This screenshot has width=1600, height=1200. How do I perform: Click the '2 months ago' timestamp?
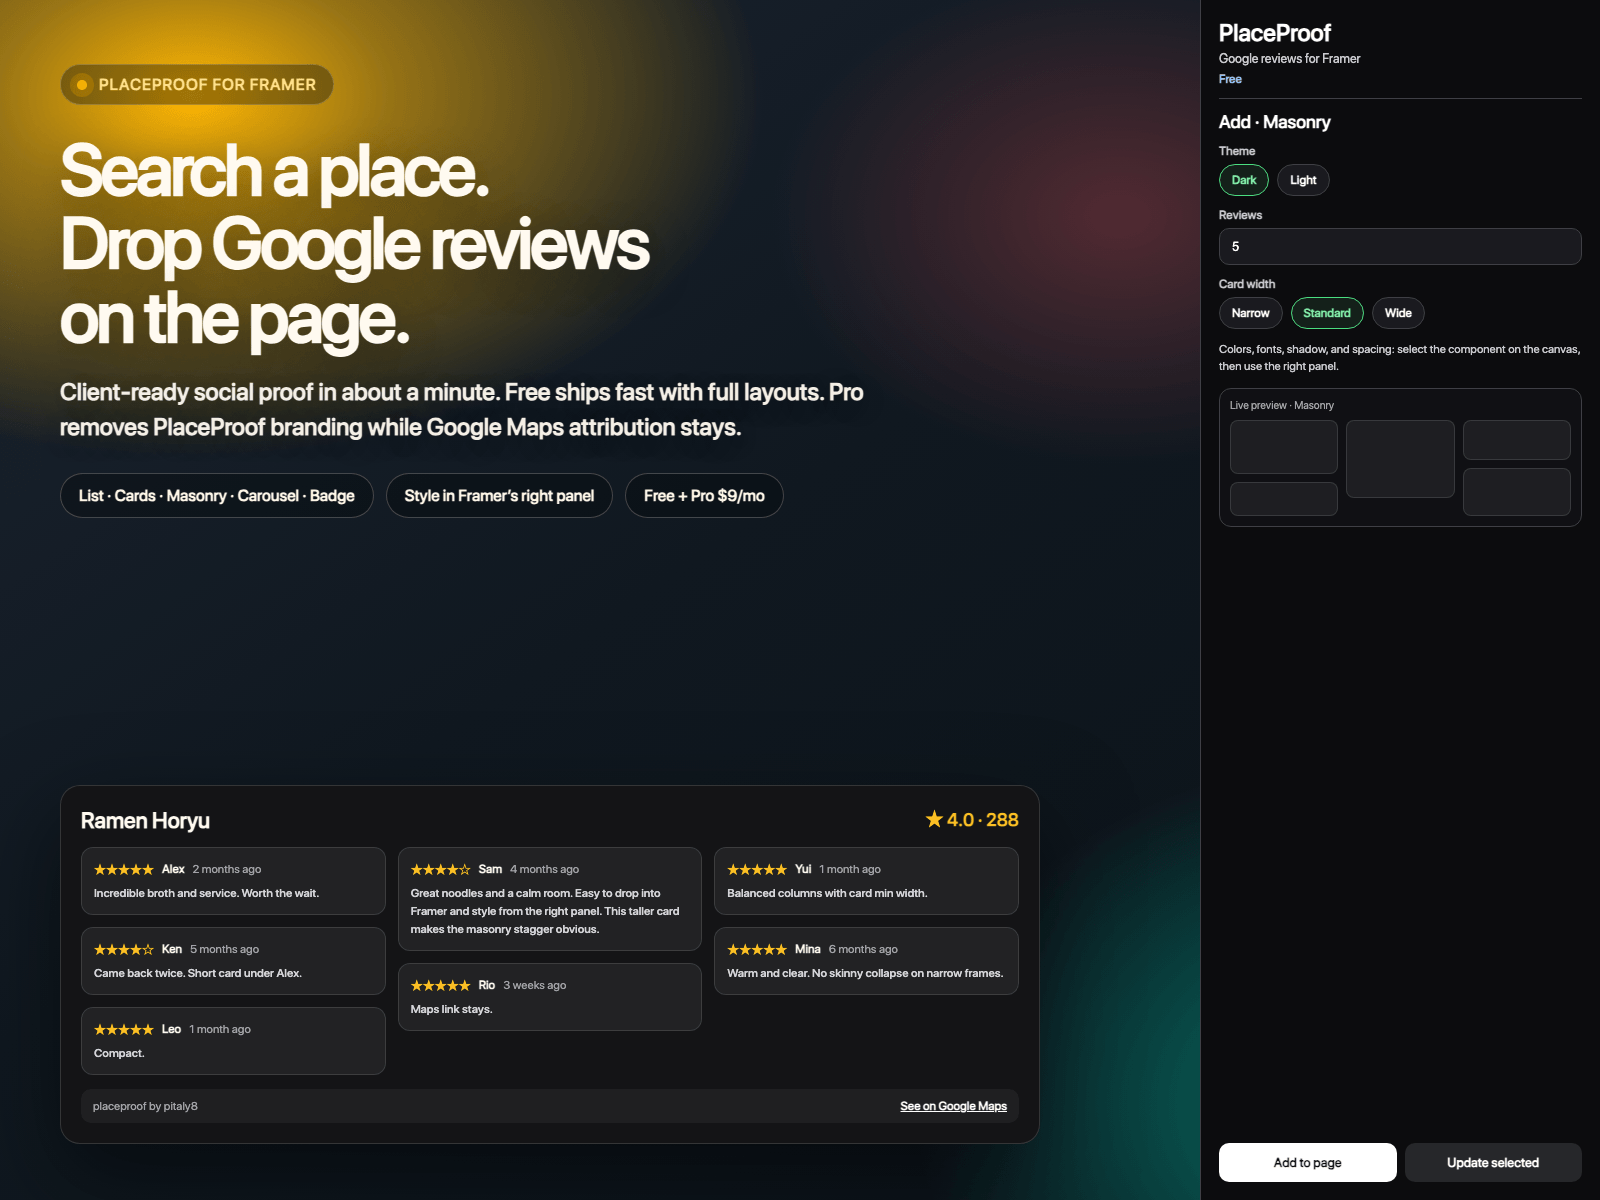coord(227,869)
